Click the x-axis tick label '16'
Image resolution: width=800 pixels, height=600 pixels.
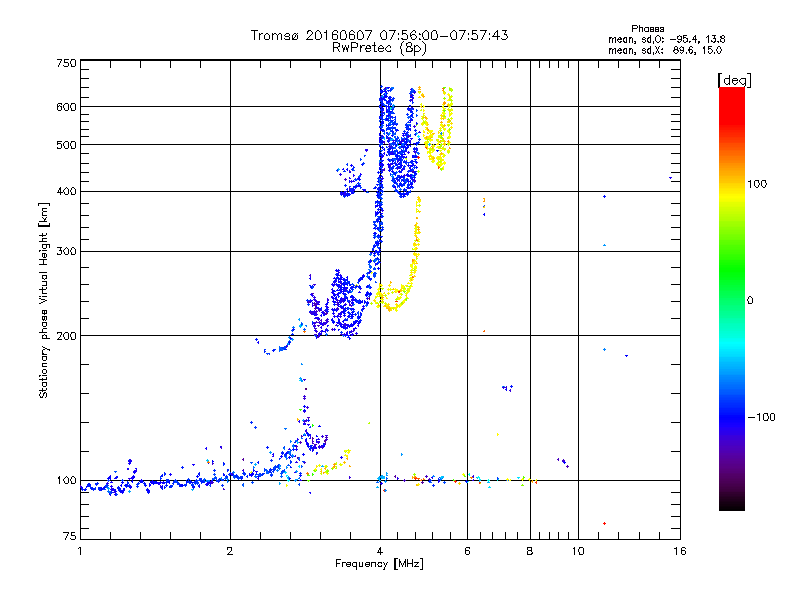[680, 551]
